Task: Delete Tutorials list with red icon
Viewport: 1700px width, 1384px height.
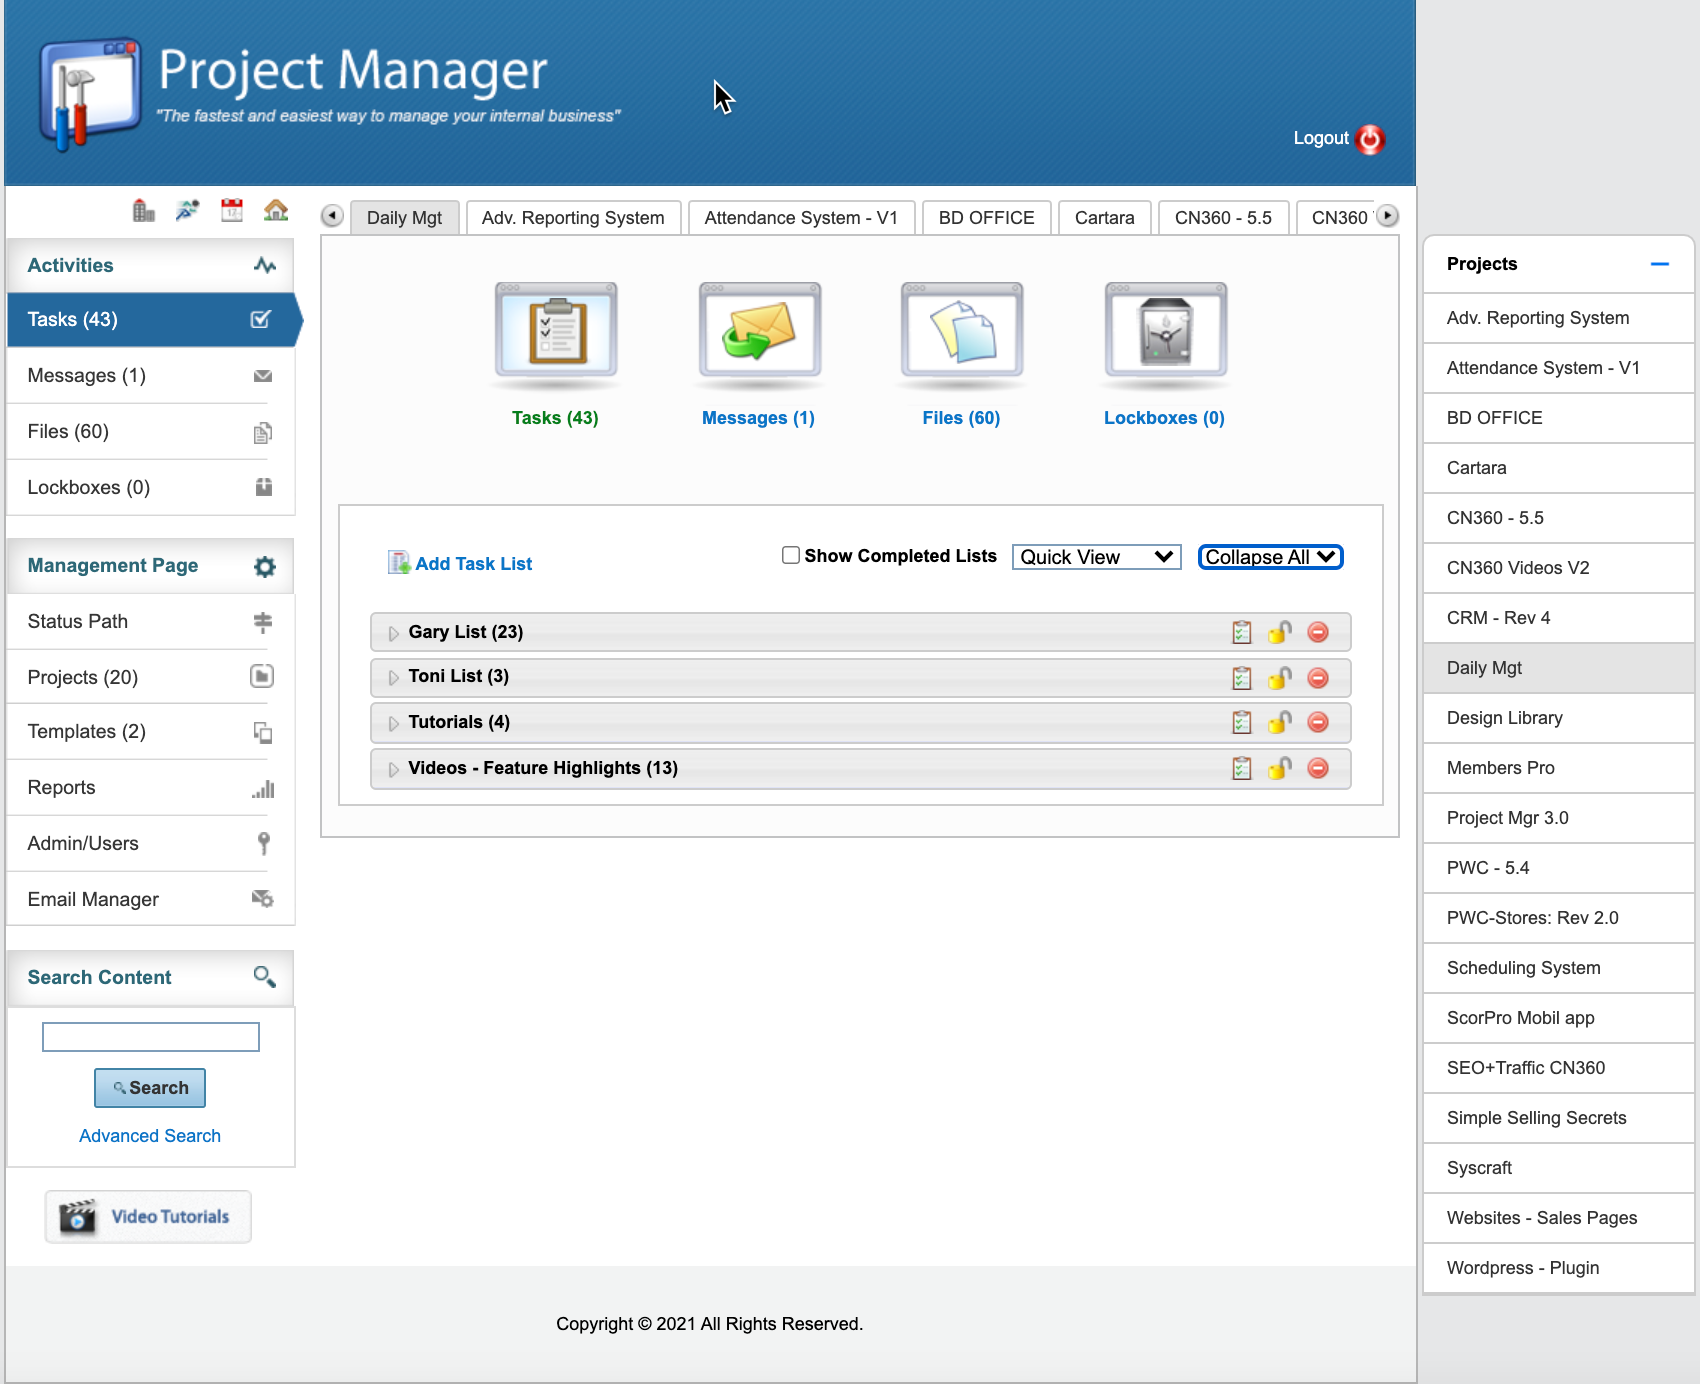Action: [x=1318, y=722]
